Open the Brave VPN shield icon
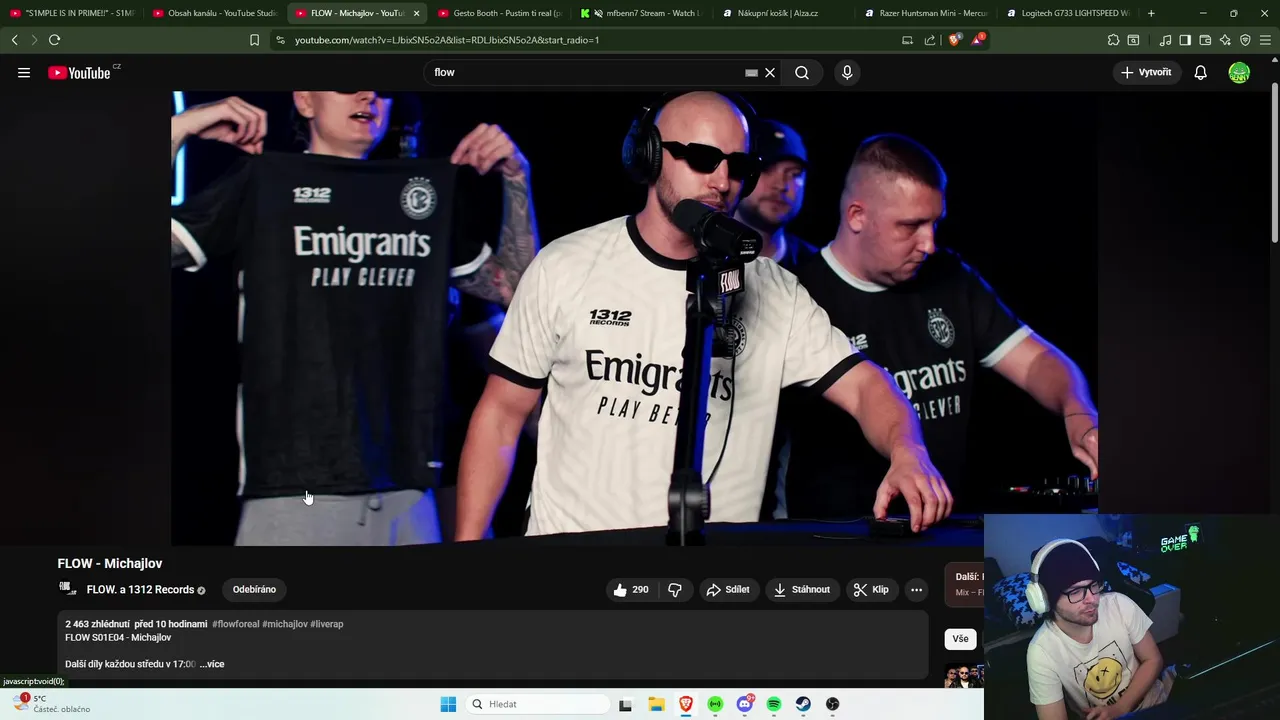The height and width of the screenshot is (720, 1280). click(1245, 40)
